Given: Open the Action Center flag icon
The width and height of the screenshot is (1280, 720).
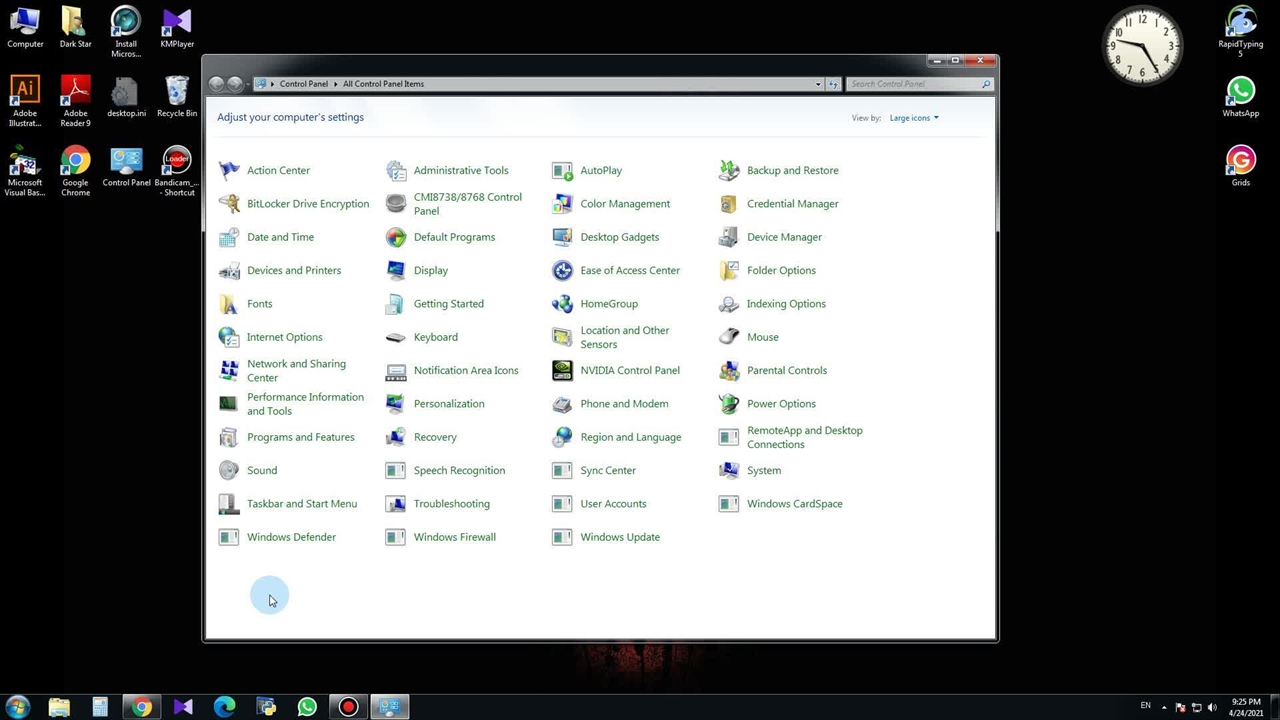Looking at the screenshot, I should point(229,171).
